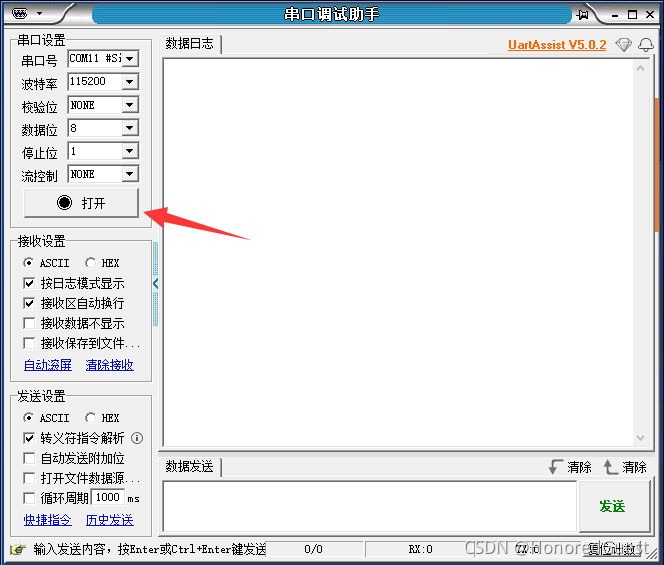Collapse the left settings panel chevron
Viewport: 664px width, 565px height.
click(x=155, y=283)
